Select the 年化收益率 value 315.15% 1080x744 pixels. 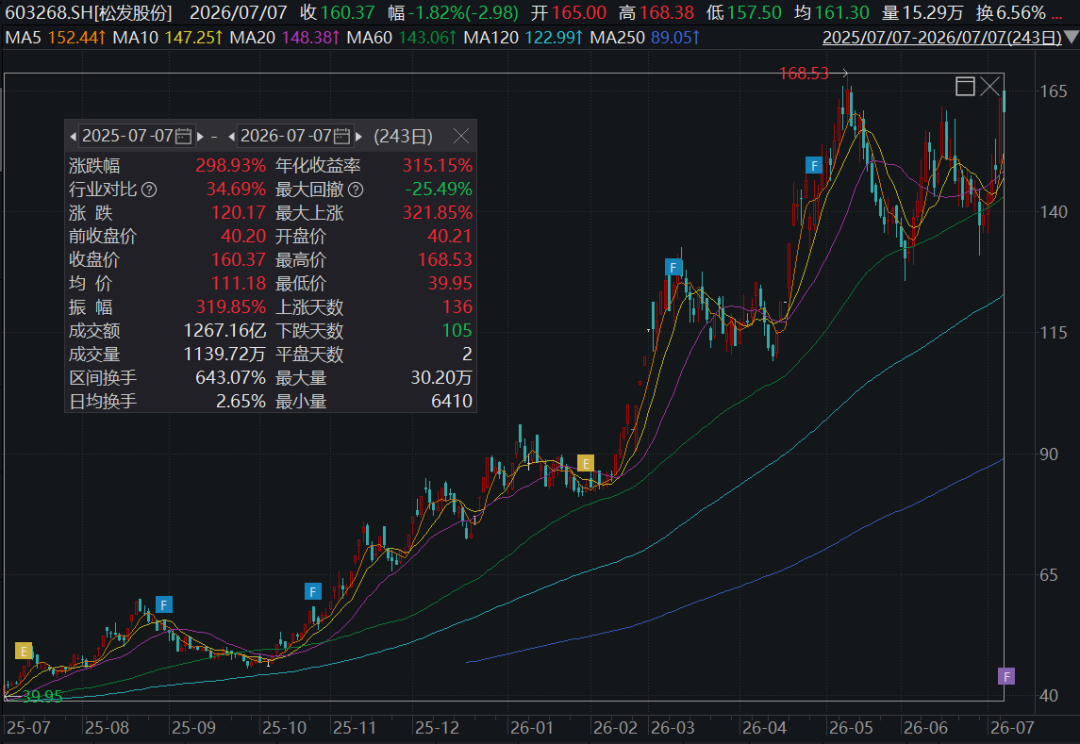(x=437, y=166)
